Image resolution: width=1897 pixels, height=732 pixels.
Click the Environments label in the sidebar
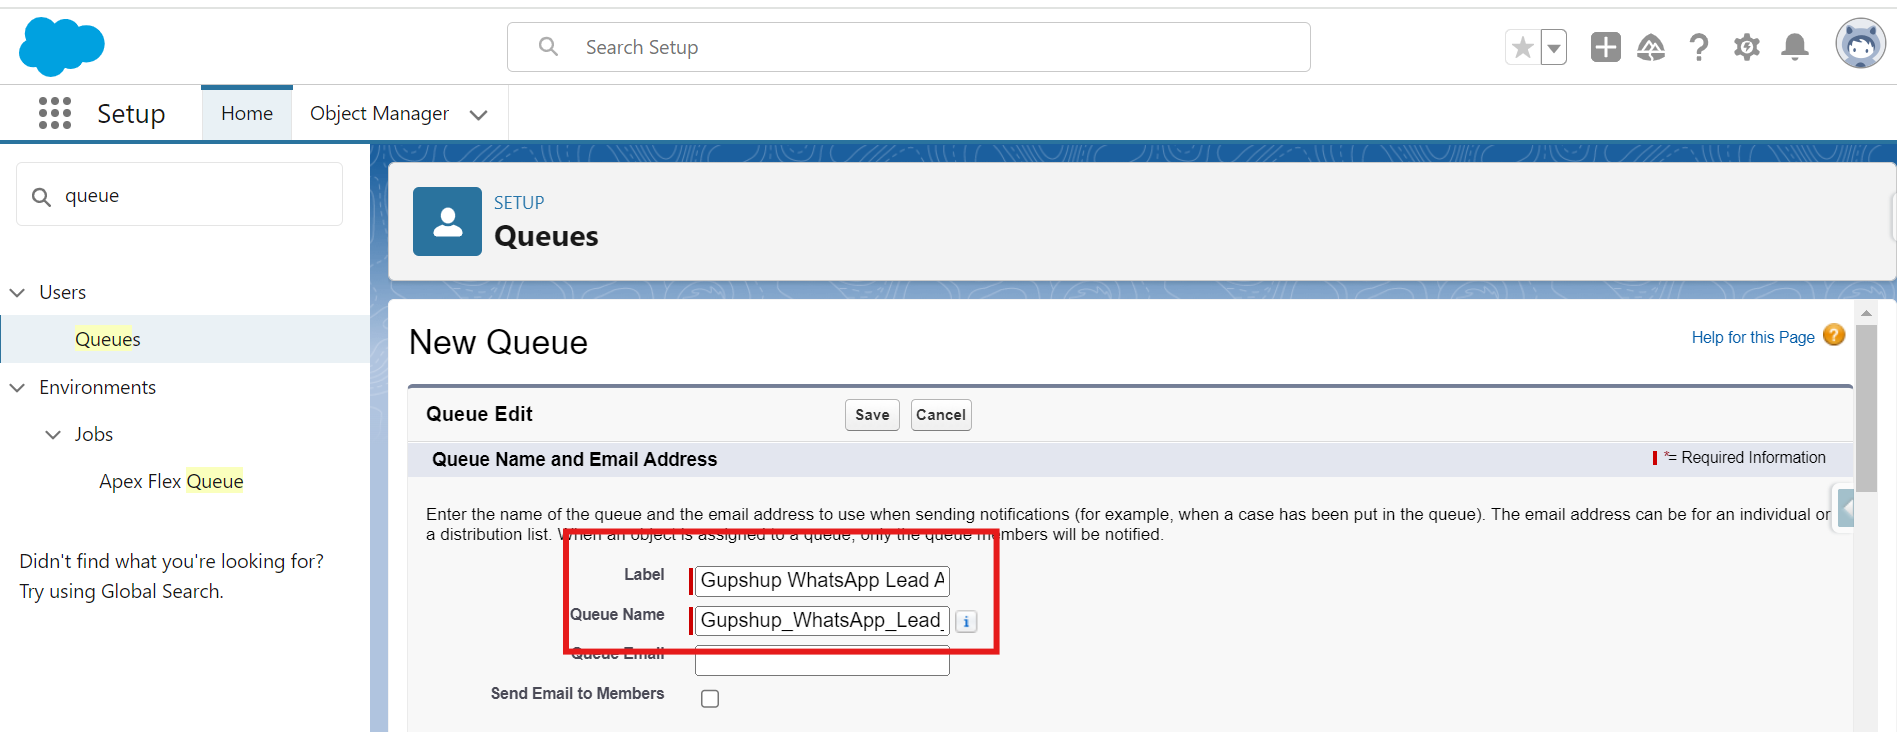pos(98,387)
